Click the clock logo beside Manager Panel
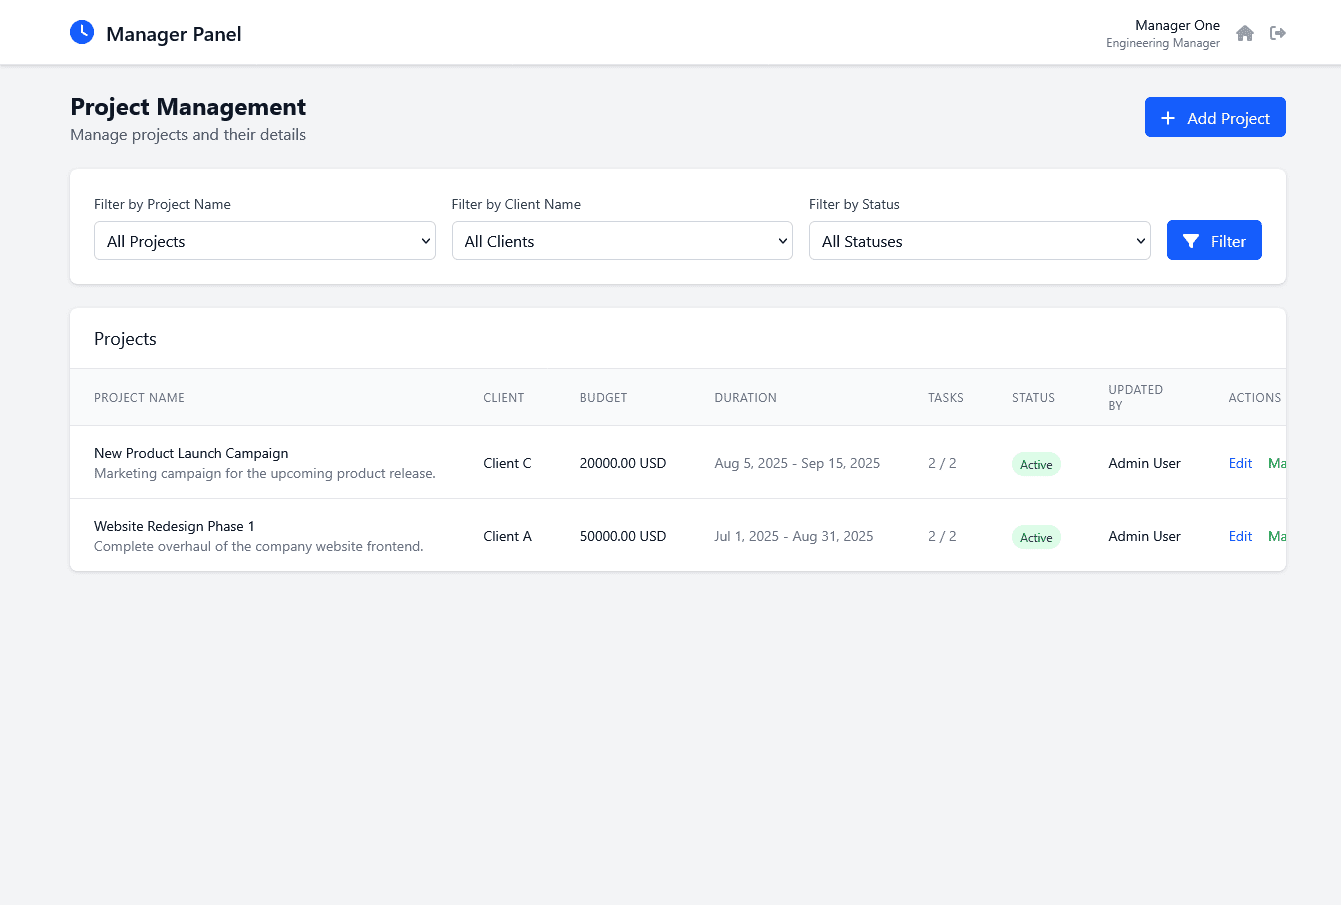The width and height of the screenshot is (1341, 905). pos(82,32)
